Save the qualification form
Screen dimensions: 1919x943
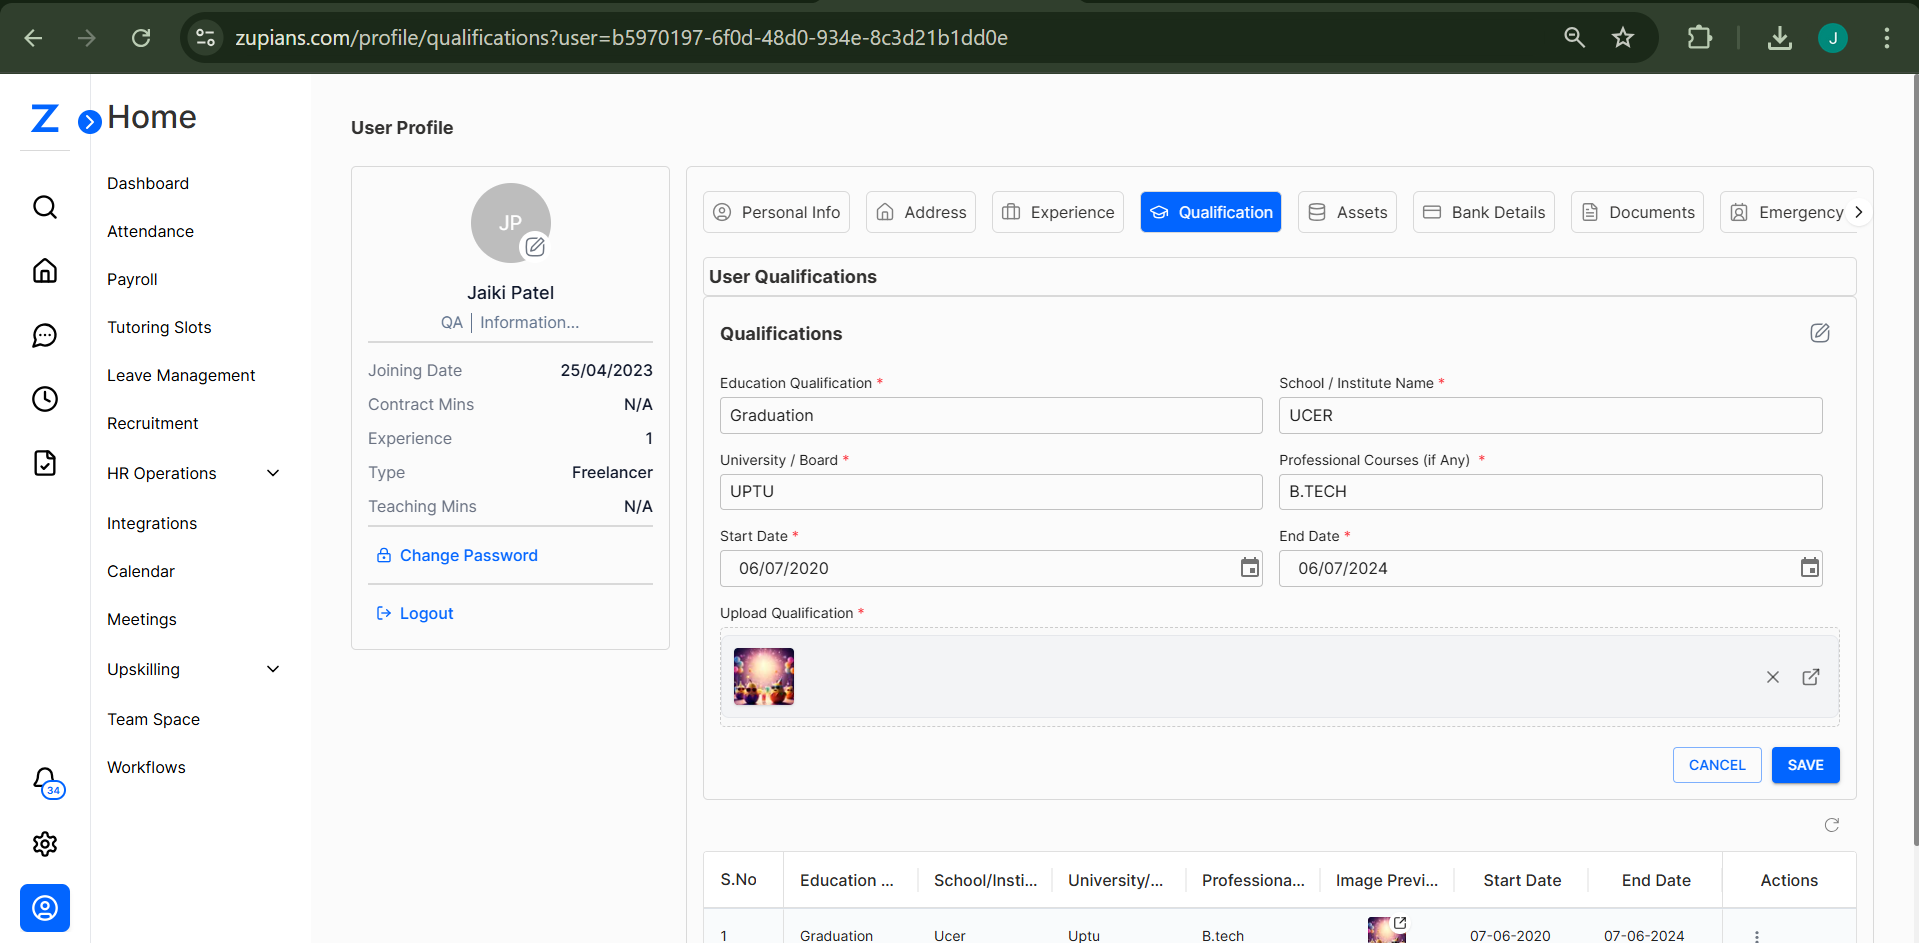point(1805,765)
